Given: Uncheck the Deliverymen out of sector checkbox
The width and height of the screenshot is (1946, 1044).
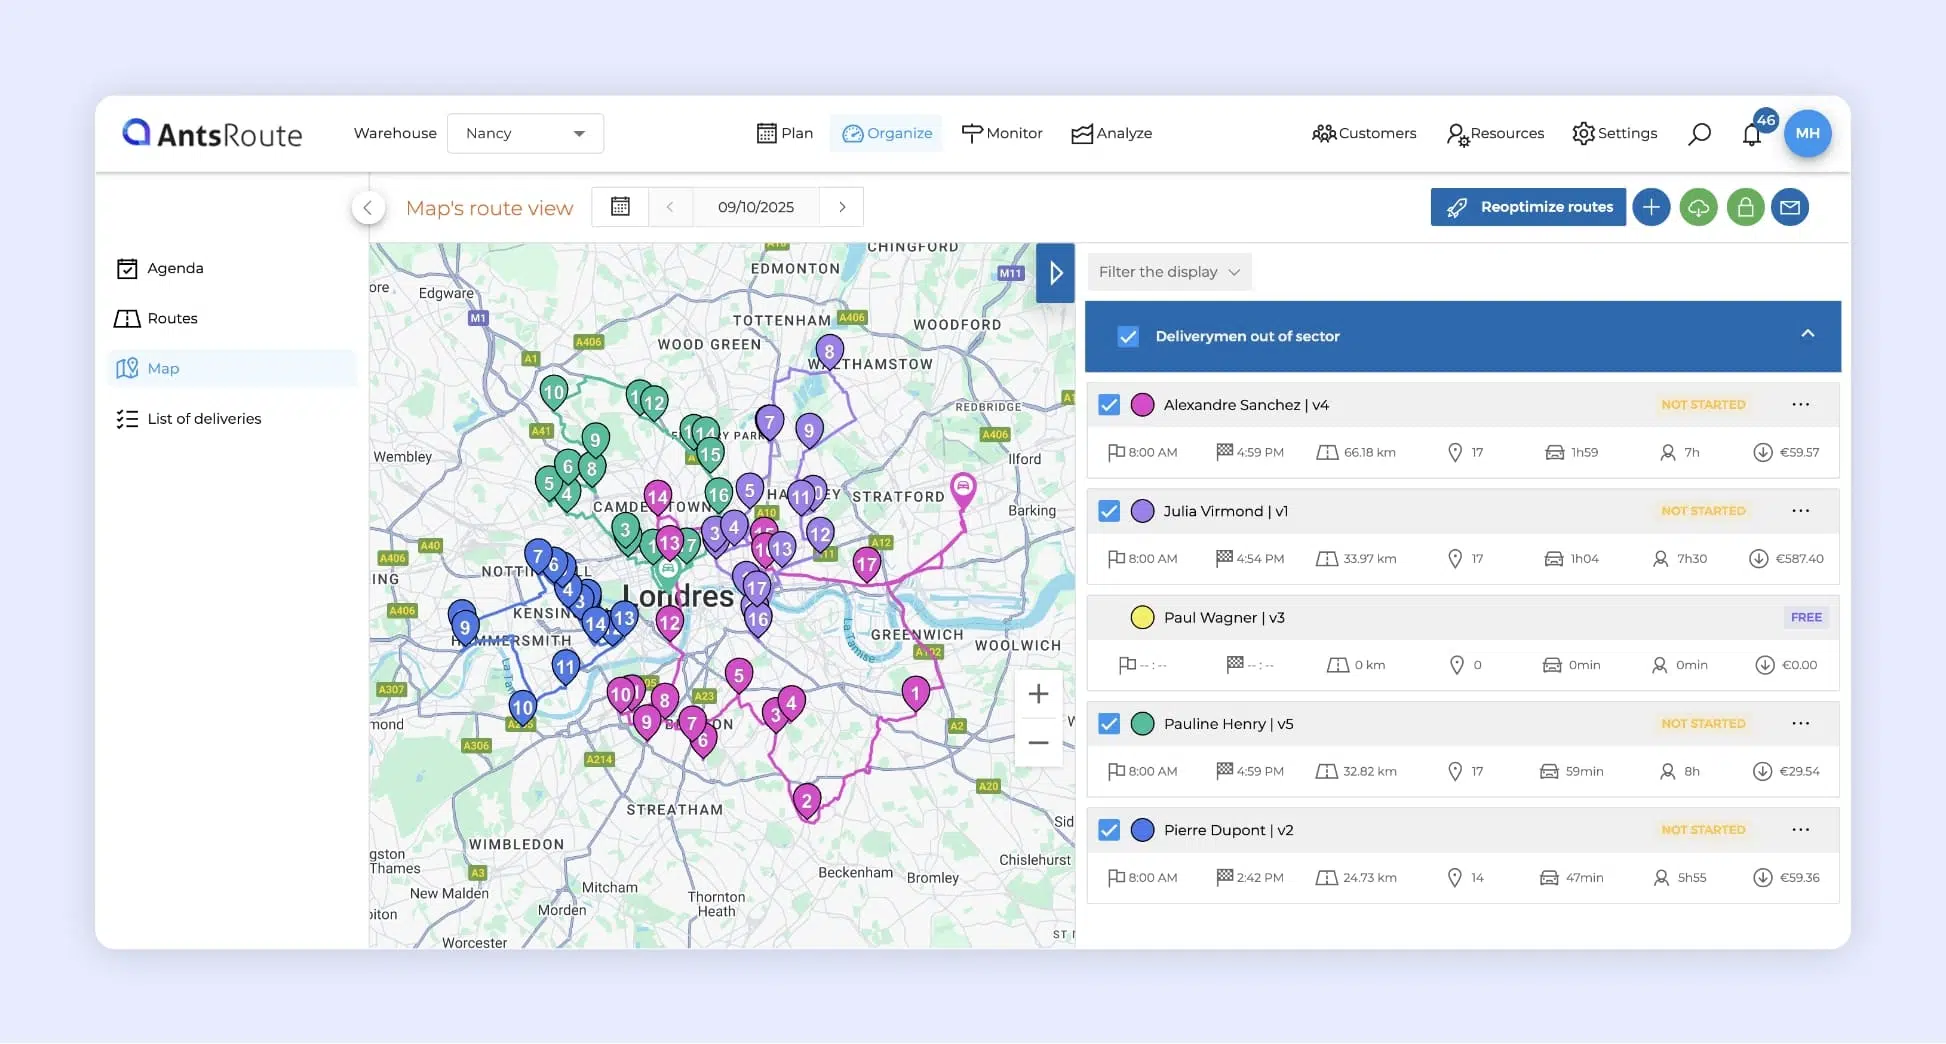Looking at the screenshot, I should pos(1127,337).
